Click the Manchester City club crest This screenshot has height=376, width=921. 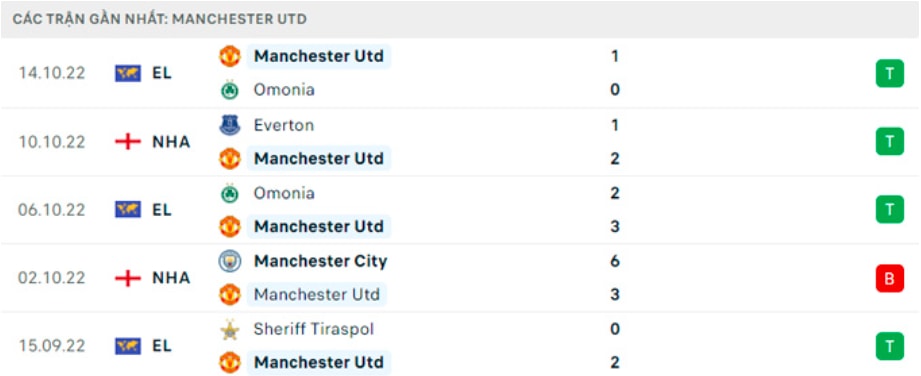(230, 261)
